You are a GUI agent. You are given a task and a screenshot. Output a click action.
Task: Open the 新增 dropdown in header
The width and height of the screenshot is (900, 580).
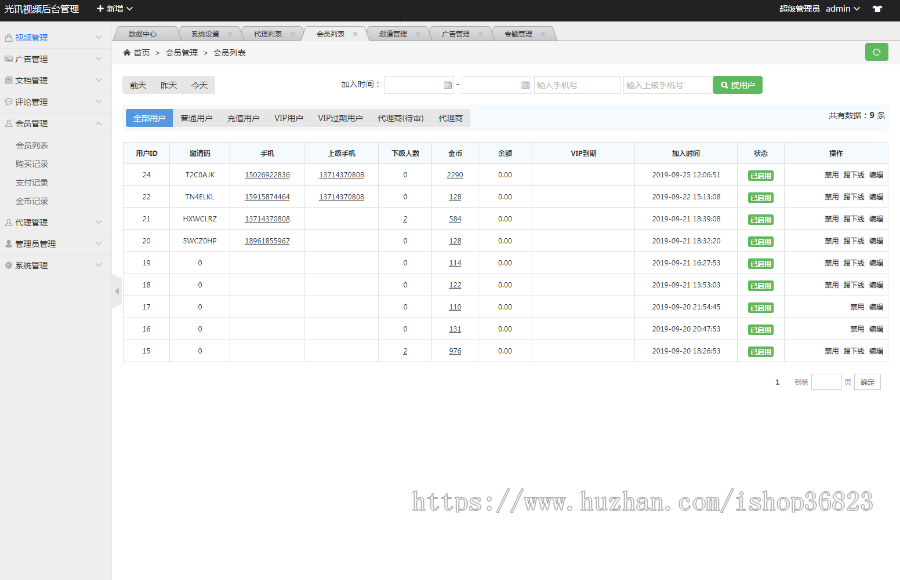[x=115, y=9]
